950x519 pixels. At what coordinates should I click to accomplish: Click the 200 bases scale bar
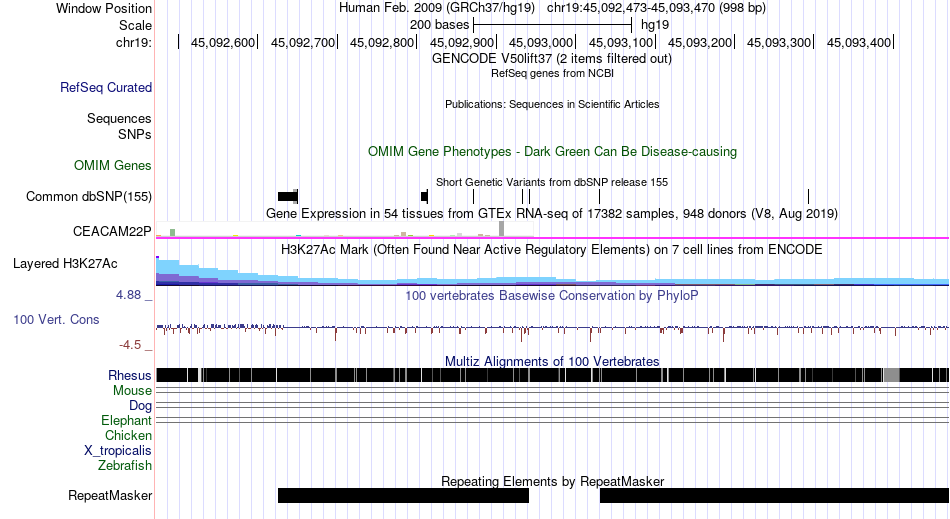tap(553, 25)
